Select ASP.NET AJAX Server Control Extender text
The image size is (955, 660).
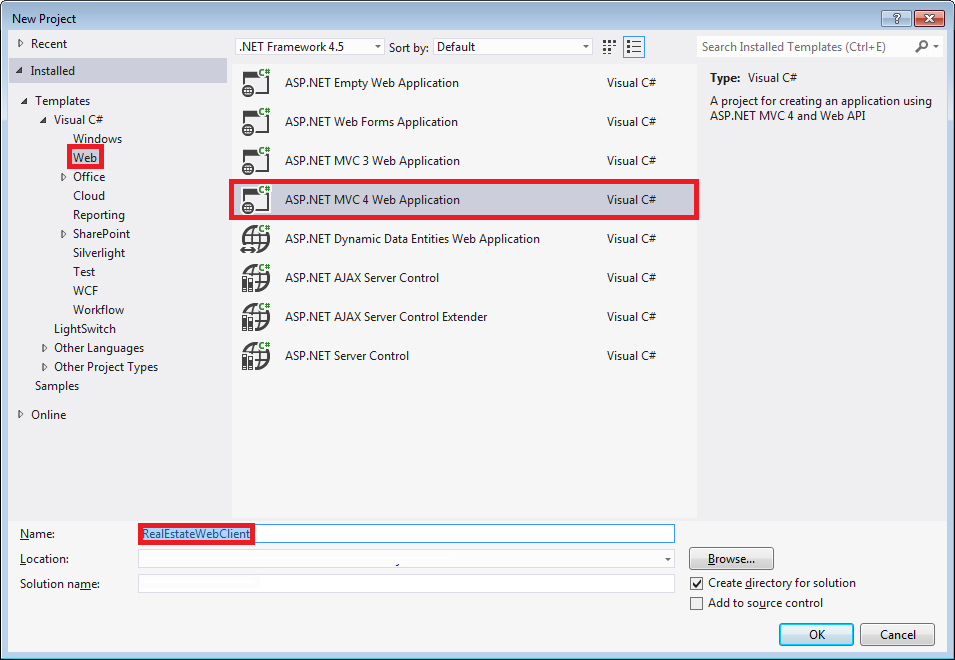tap(386, 317)
